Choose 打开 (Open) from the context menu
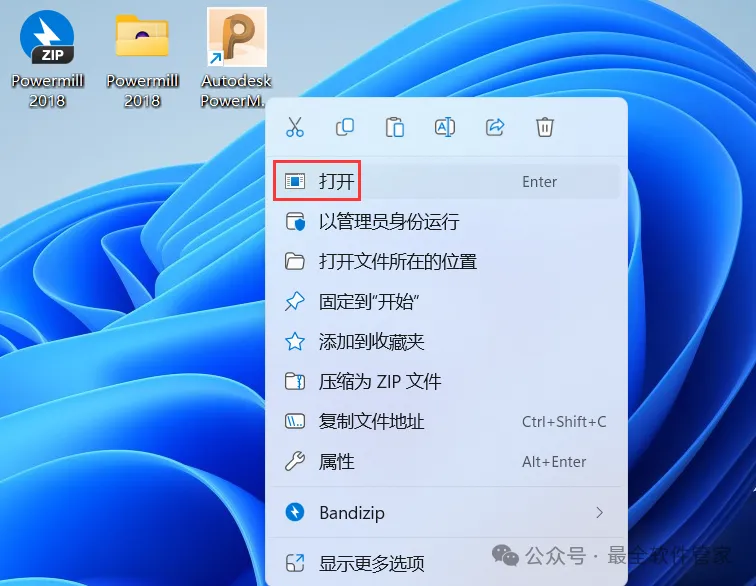Image resolution: width=756 pixels, height=586 pixels. click(446, 181)
